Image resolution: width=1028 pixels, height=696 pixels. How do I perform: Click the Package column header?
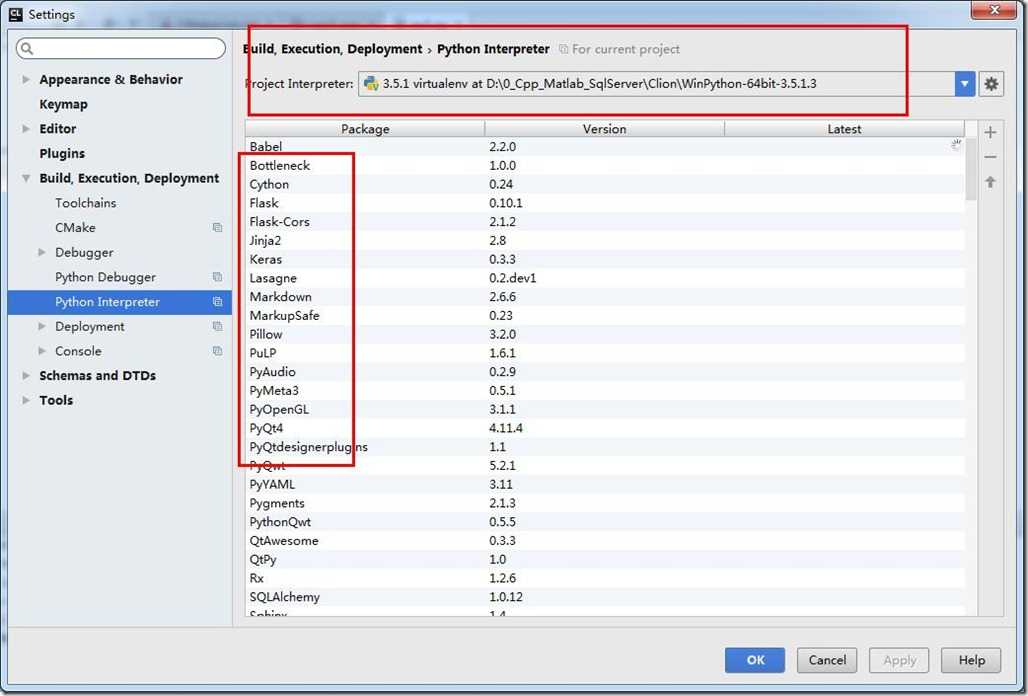pyautogui.click(x=365, y=129)
